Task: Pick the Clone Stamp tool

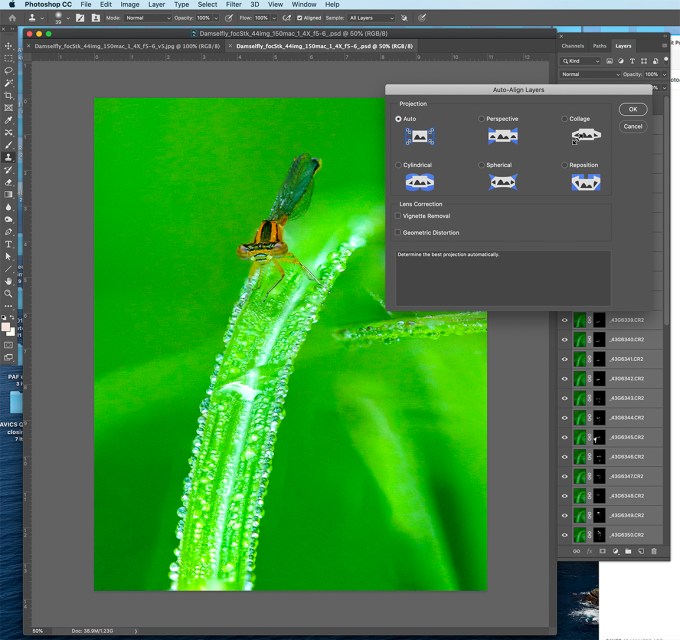Action: pyautogui.click(x=9, y=157)
